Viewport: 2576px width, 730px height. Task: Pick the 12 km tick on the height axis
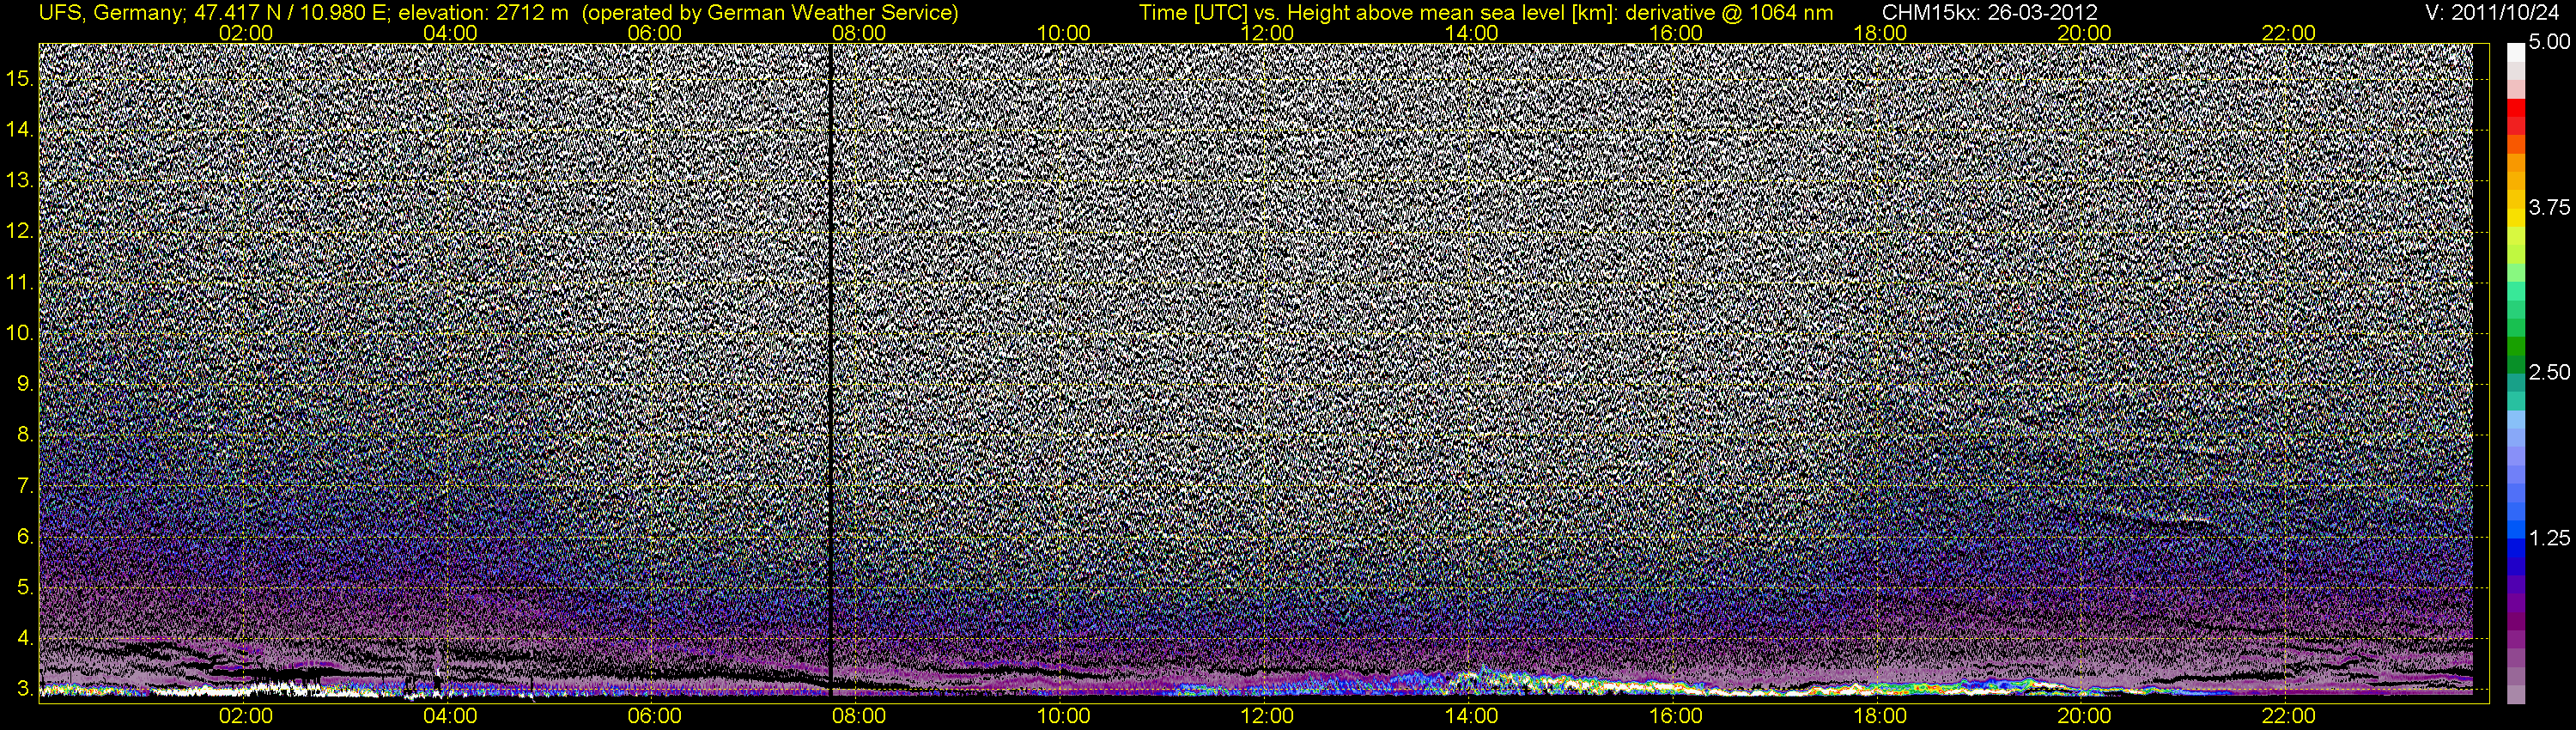click(x=20, y=231)
